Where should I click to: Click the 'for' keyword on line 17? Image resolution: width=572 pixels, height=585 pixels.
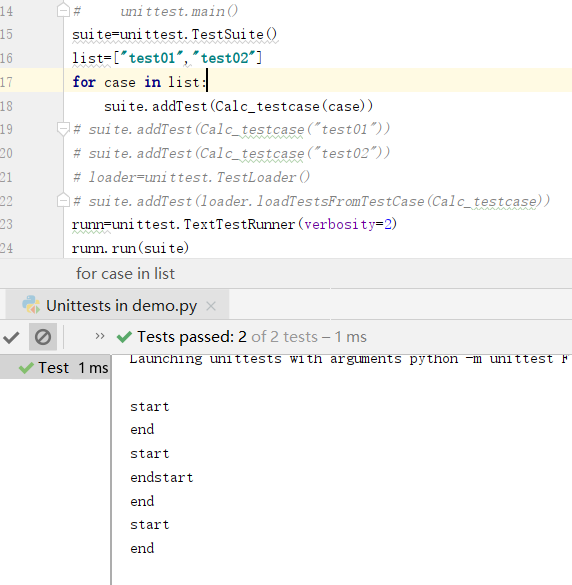[84, 82]
